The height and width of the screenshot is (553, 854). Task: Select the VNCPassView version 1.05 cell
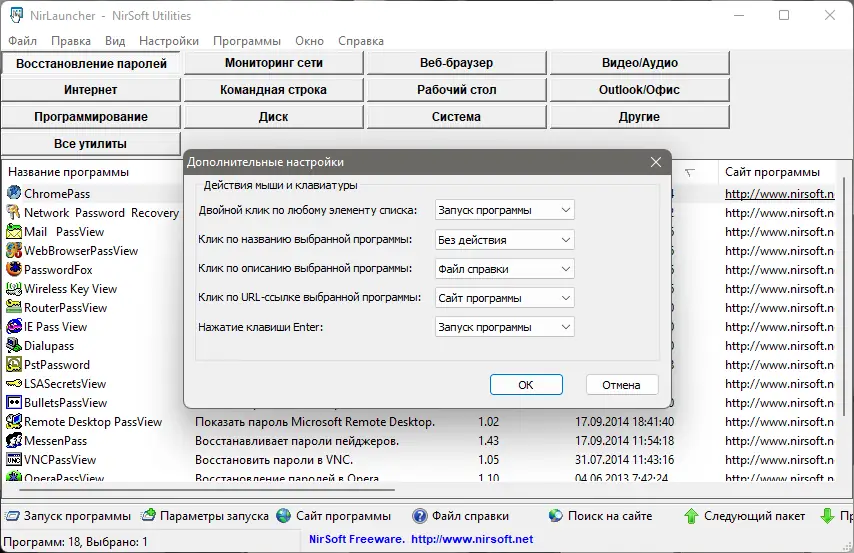489,460
